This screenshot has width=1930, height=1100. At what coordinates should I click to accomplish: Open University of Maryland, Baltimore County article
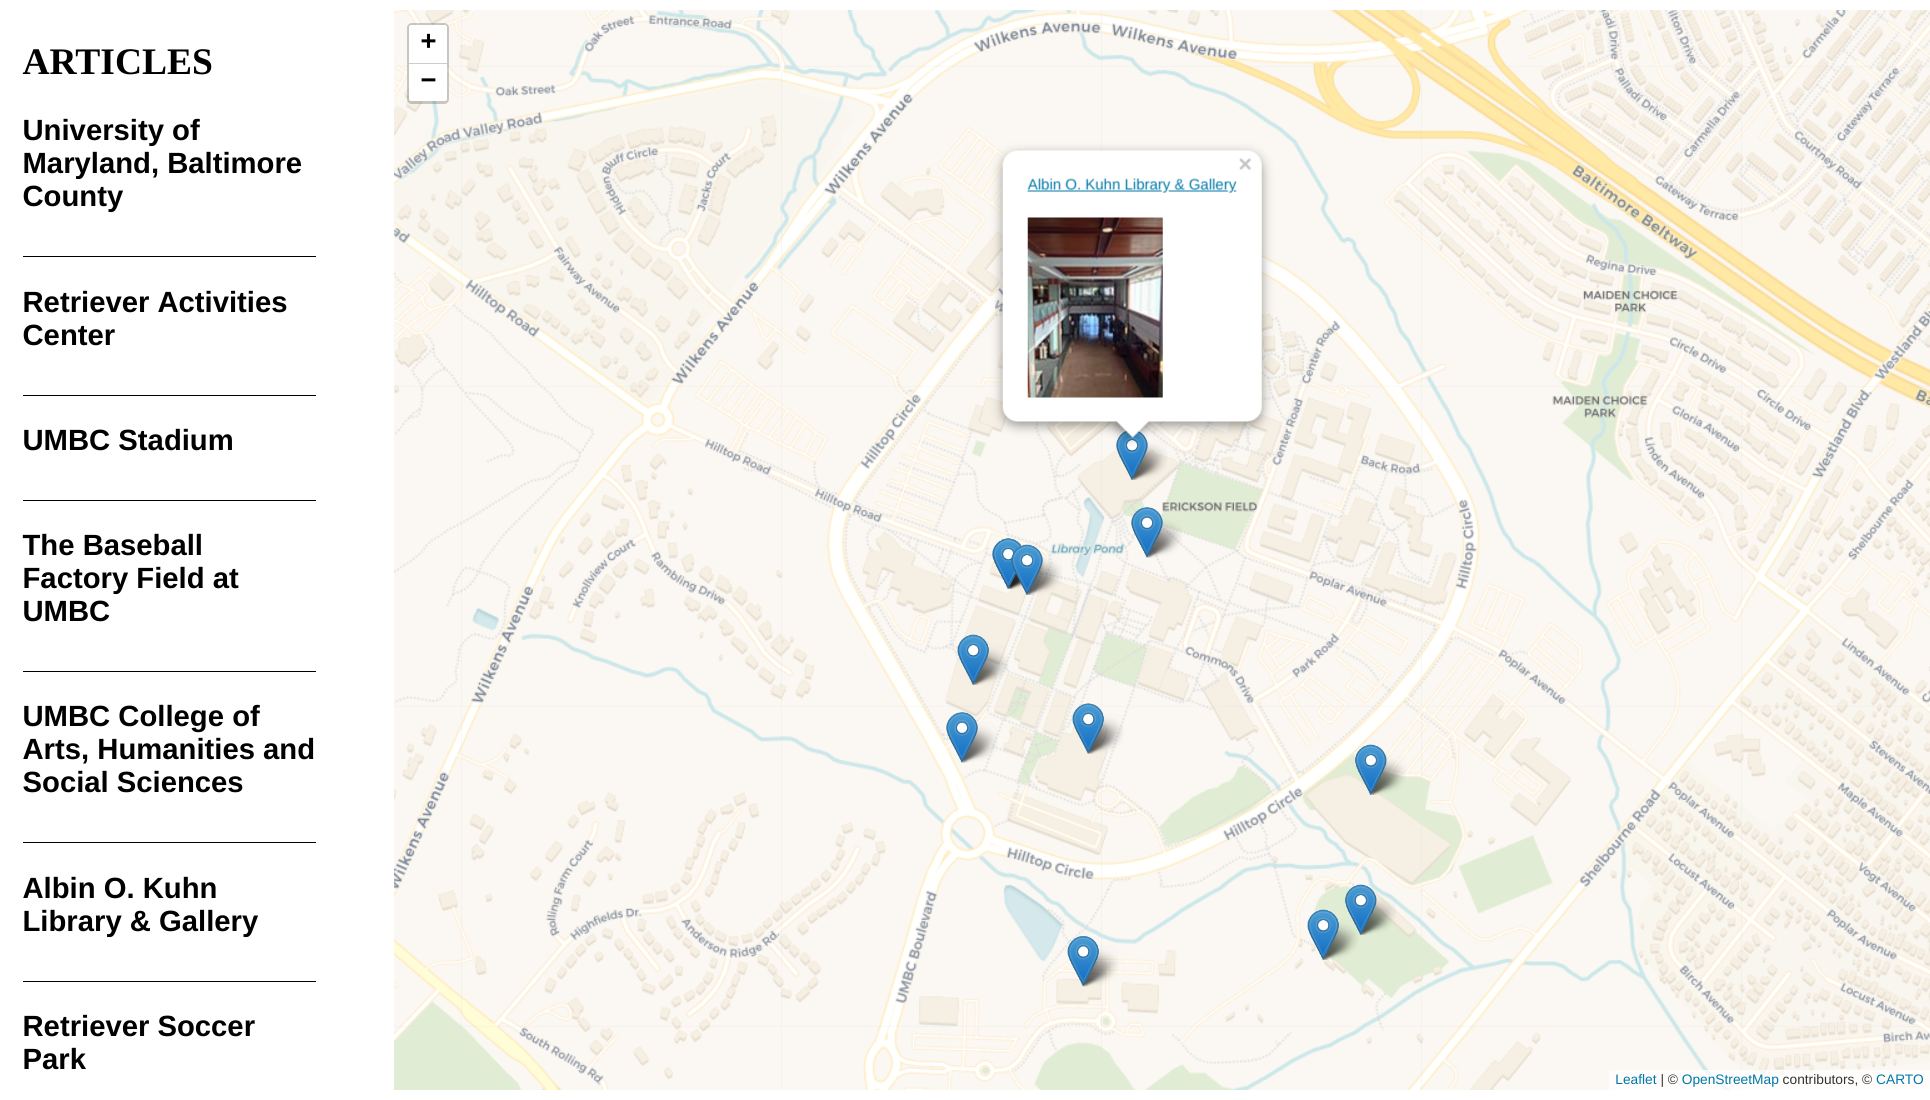pyautogui.click(x=162, y=163)
